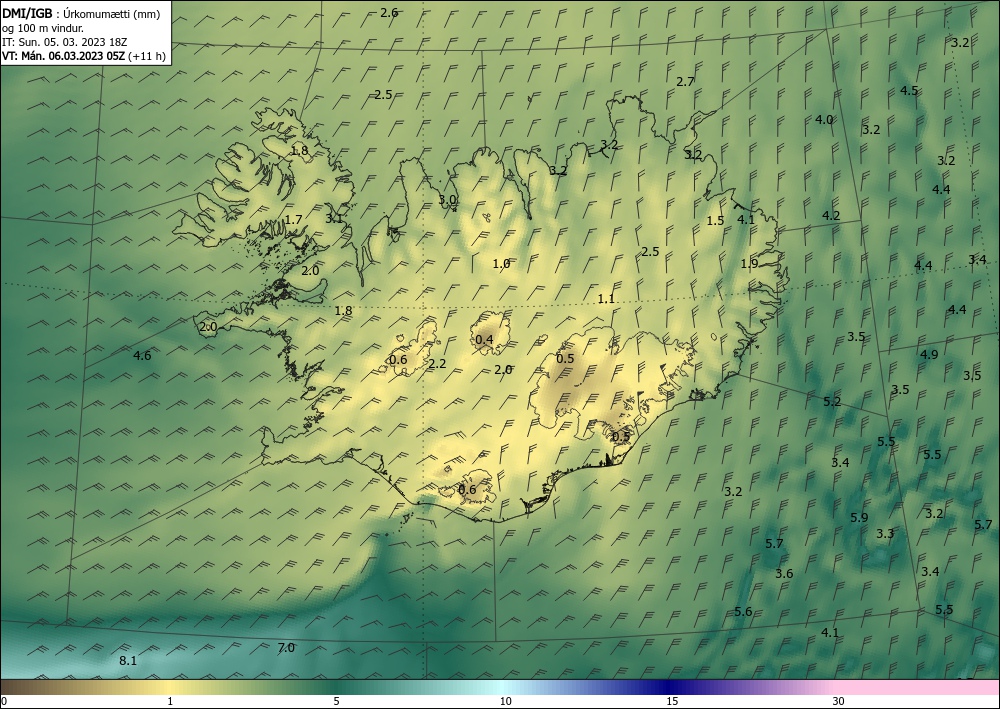Click the 4.5 value on the map

[909, 91]
